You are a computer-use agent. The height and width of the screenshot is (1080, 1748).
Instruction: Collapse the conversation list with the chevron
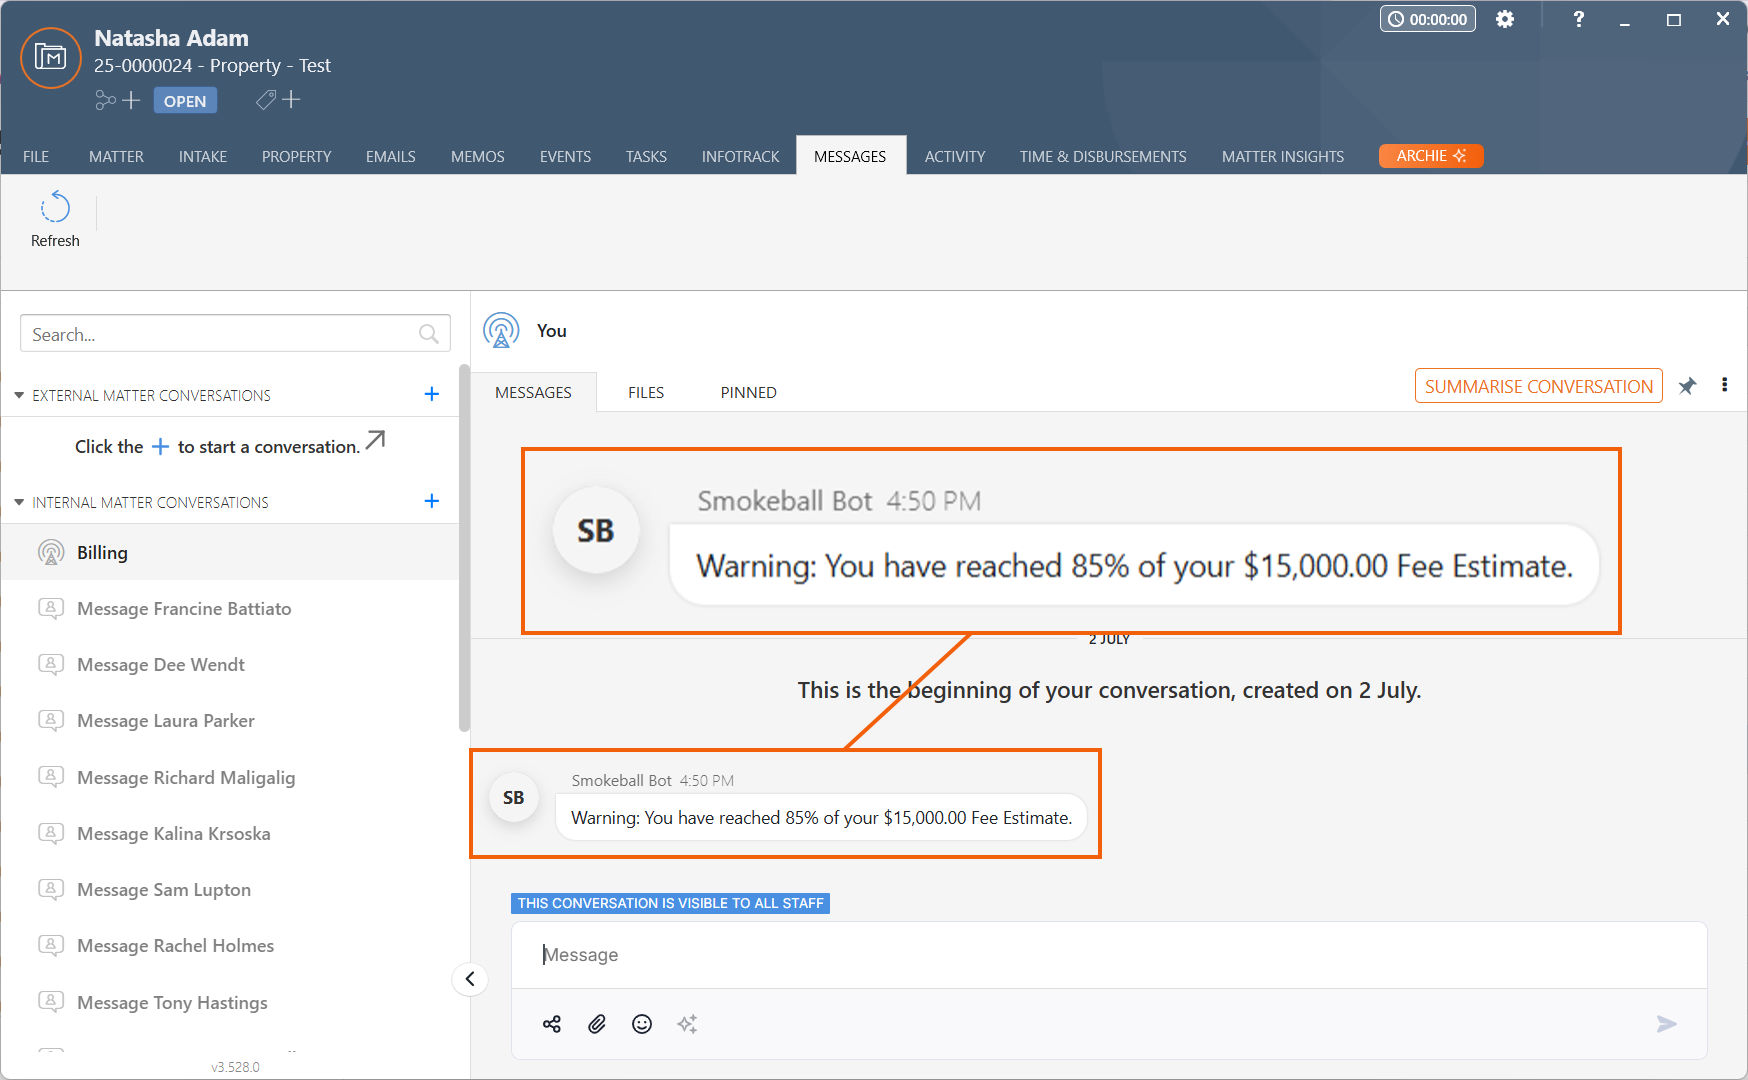[470, 979]
